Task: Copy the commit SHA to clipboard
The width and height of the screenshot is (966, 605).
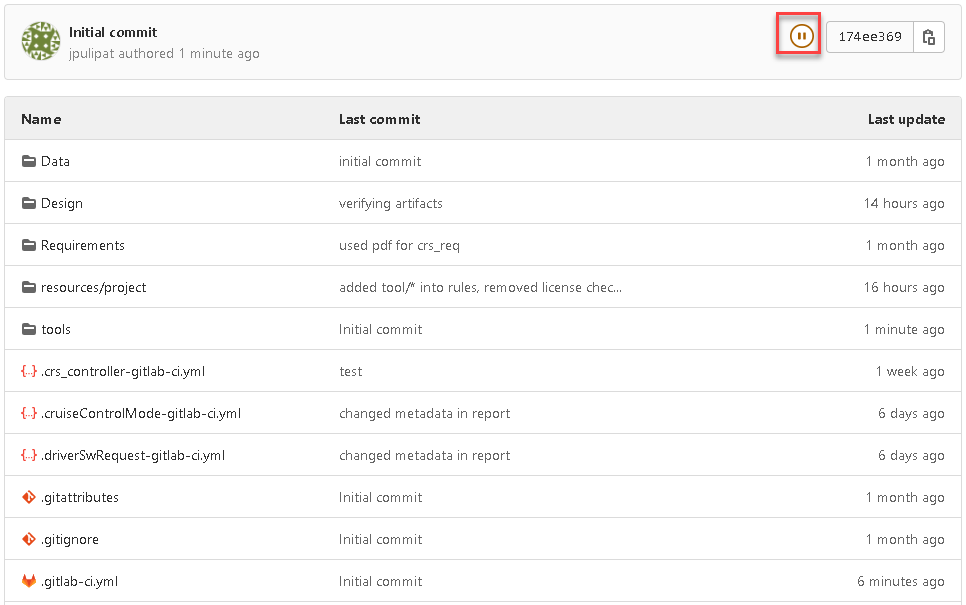Action: pos(928,36)
